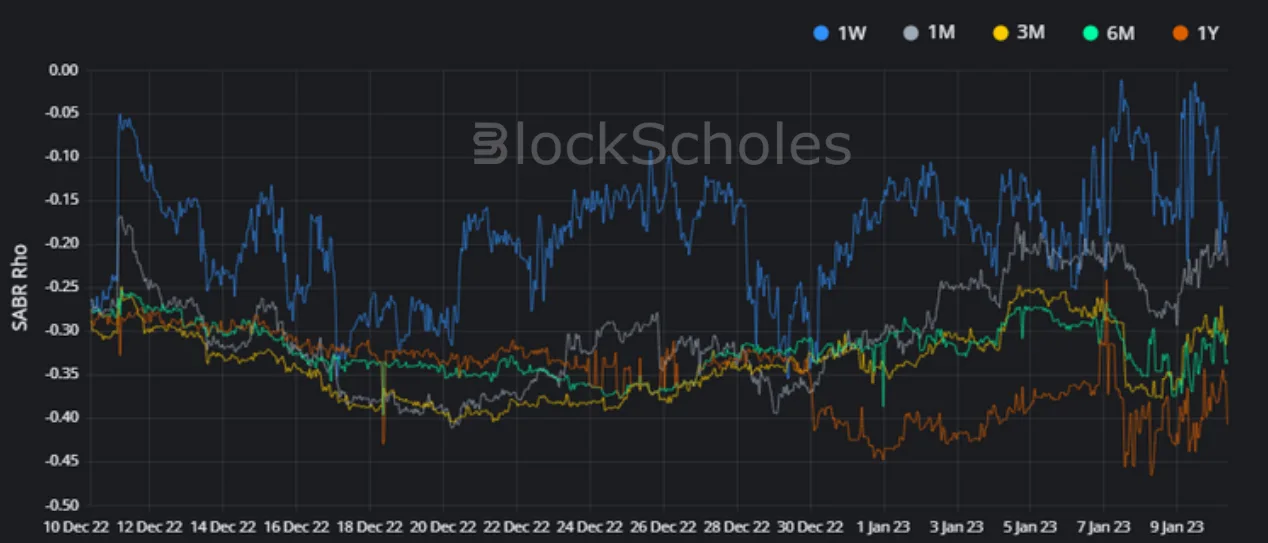Click the -0.50 y-axis value
1268x543 pixels.
coord(61,505)
